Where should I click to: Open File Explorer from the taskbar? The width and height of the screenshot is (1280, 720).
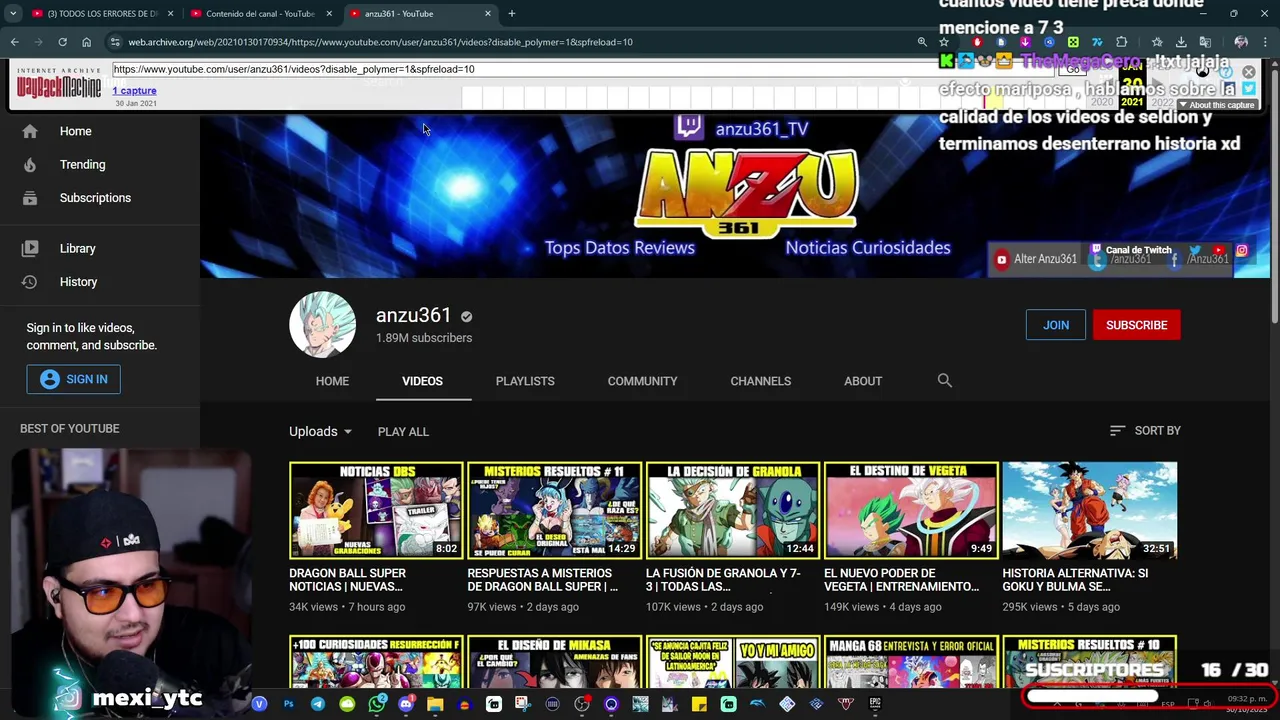(x=435, y=704)
